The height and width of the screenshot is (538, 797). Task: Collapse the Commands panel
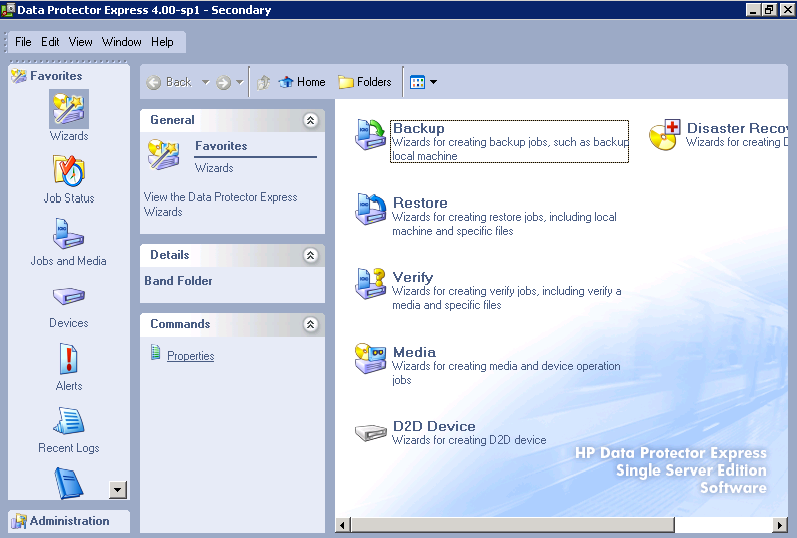(311, 324)
